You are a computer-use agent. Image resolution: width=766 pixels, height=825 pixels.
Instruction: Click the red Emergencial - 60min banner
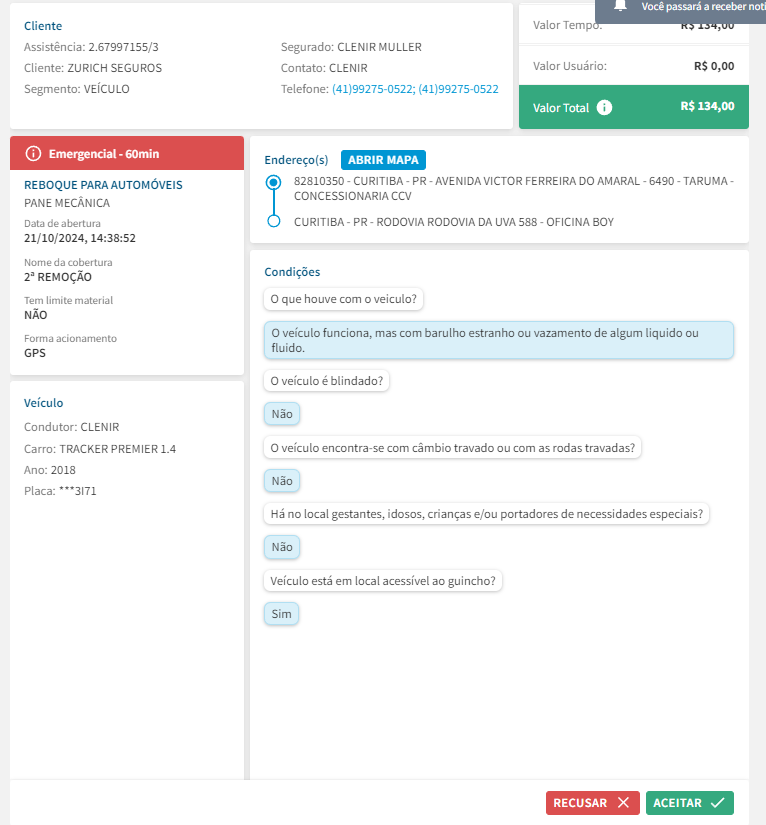[127, 153]
